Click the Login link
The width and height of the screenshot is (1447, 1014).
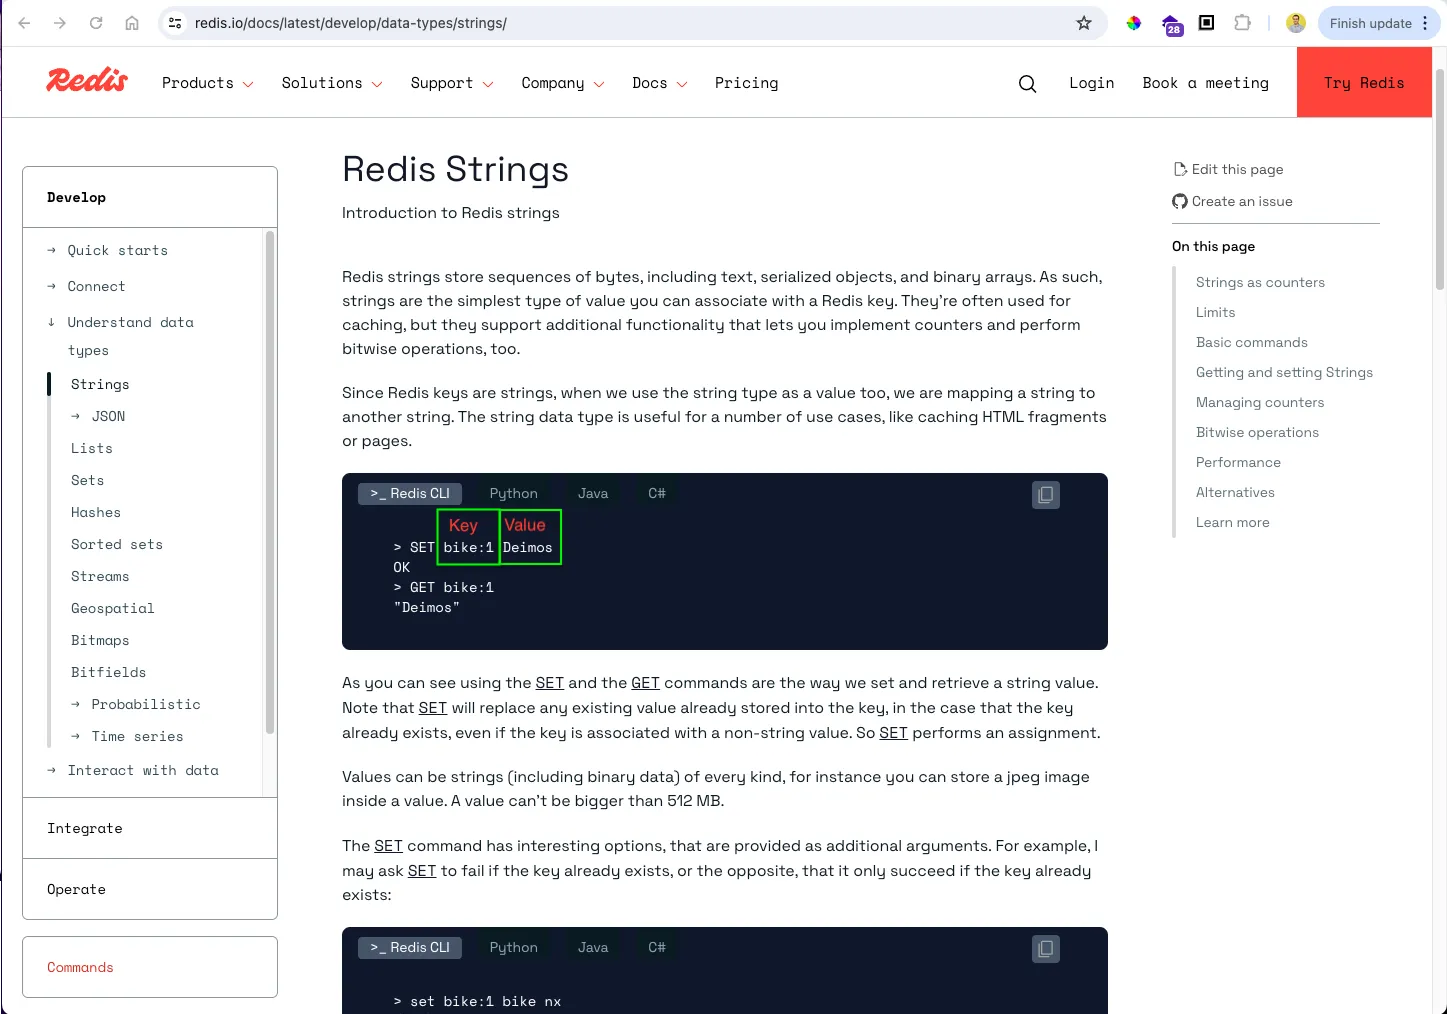1091,83
